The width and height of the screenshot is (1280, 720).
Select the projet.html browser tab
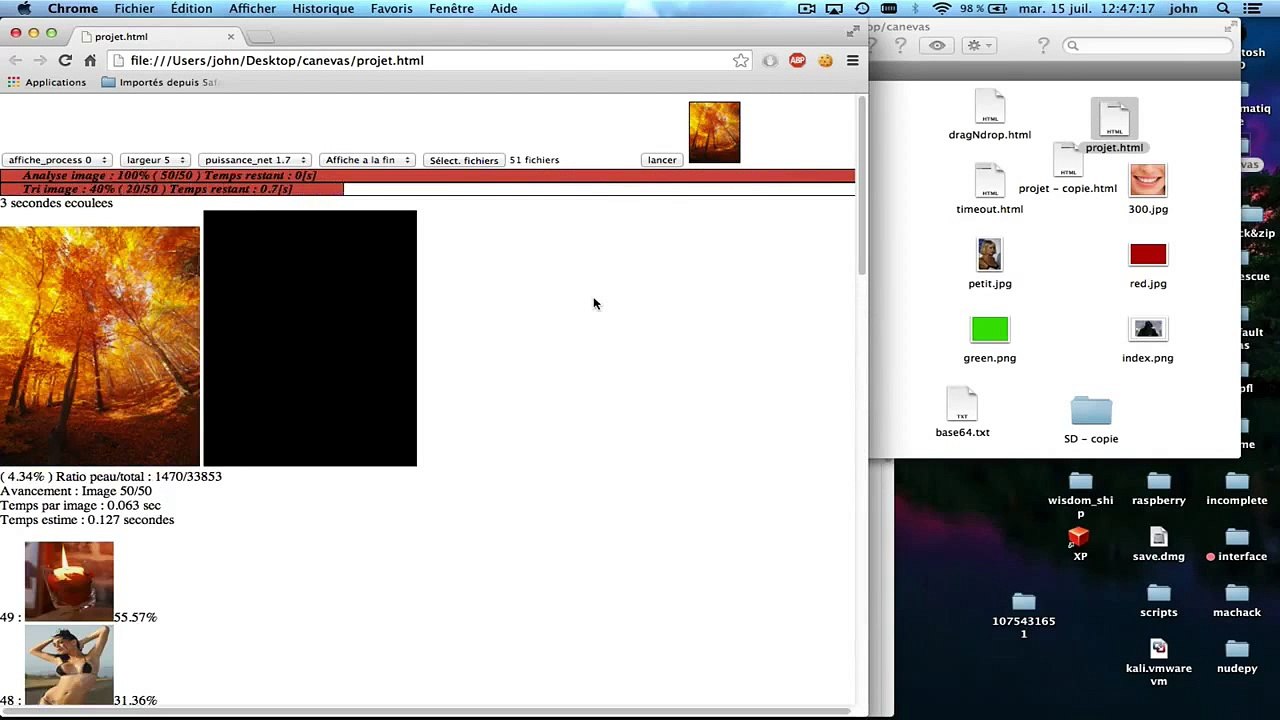(155, 37)
